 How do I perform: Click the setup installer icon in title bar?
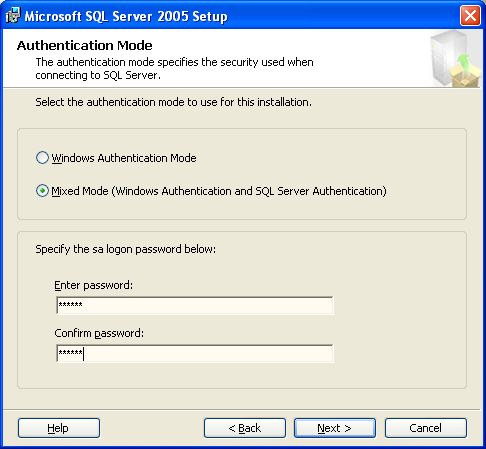point(13,16)
